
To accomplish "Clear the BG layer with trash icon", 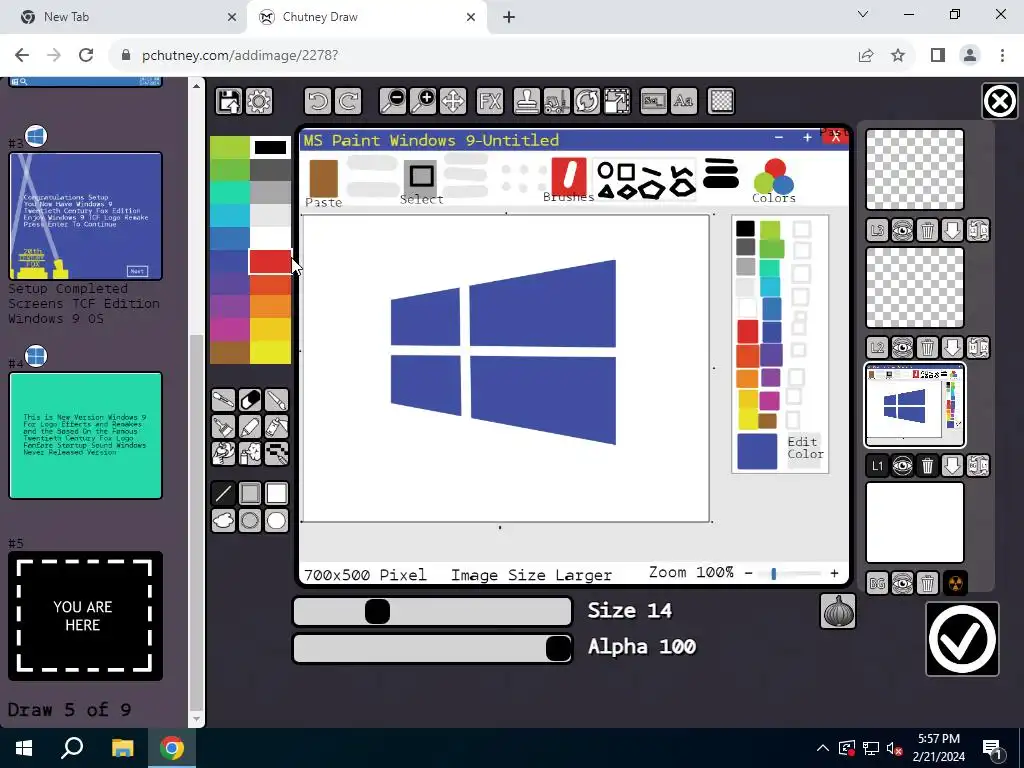I will tap(927, 583).
